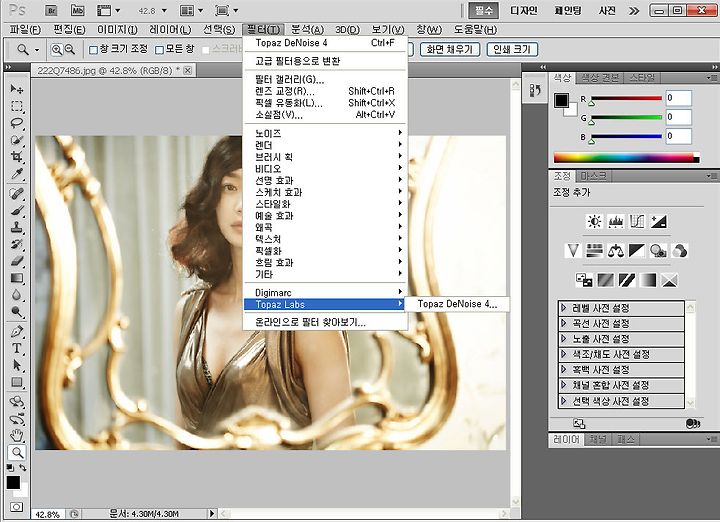Select the Move tool
The image size is (720, 522).
[x=17, y=89]
